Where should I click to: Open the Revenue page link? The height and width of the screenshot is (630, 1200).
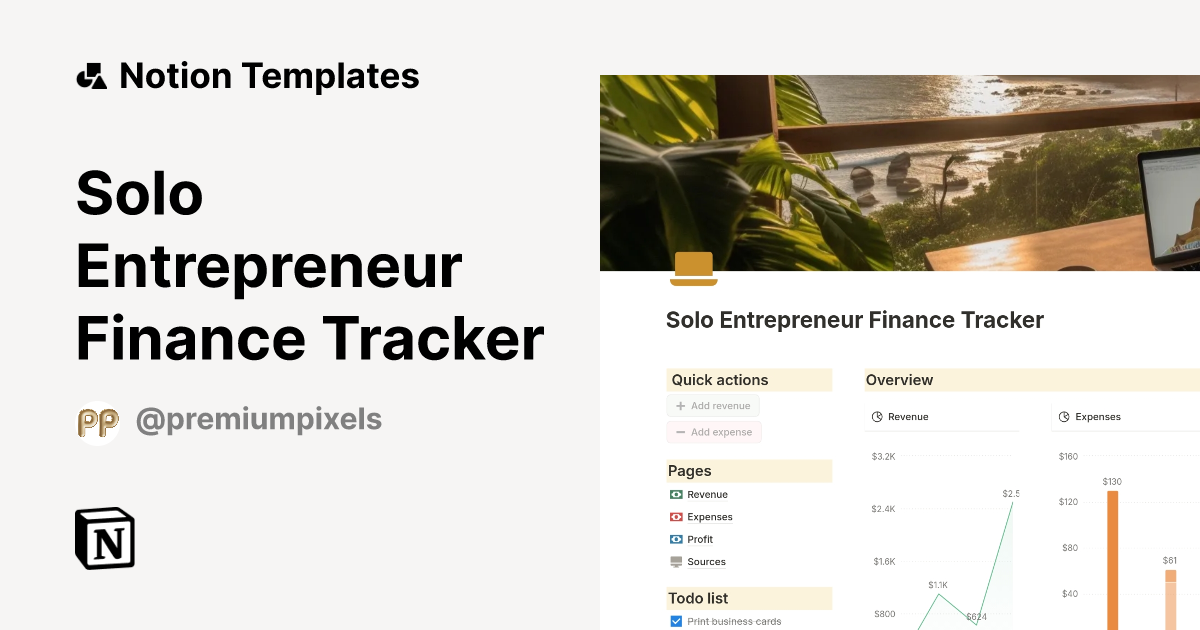[707, 494]
